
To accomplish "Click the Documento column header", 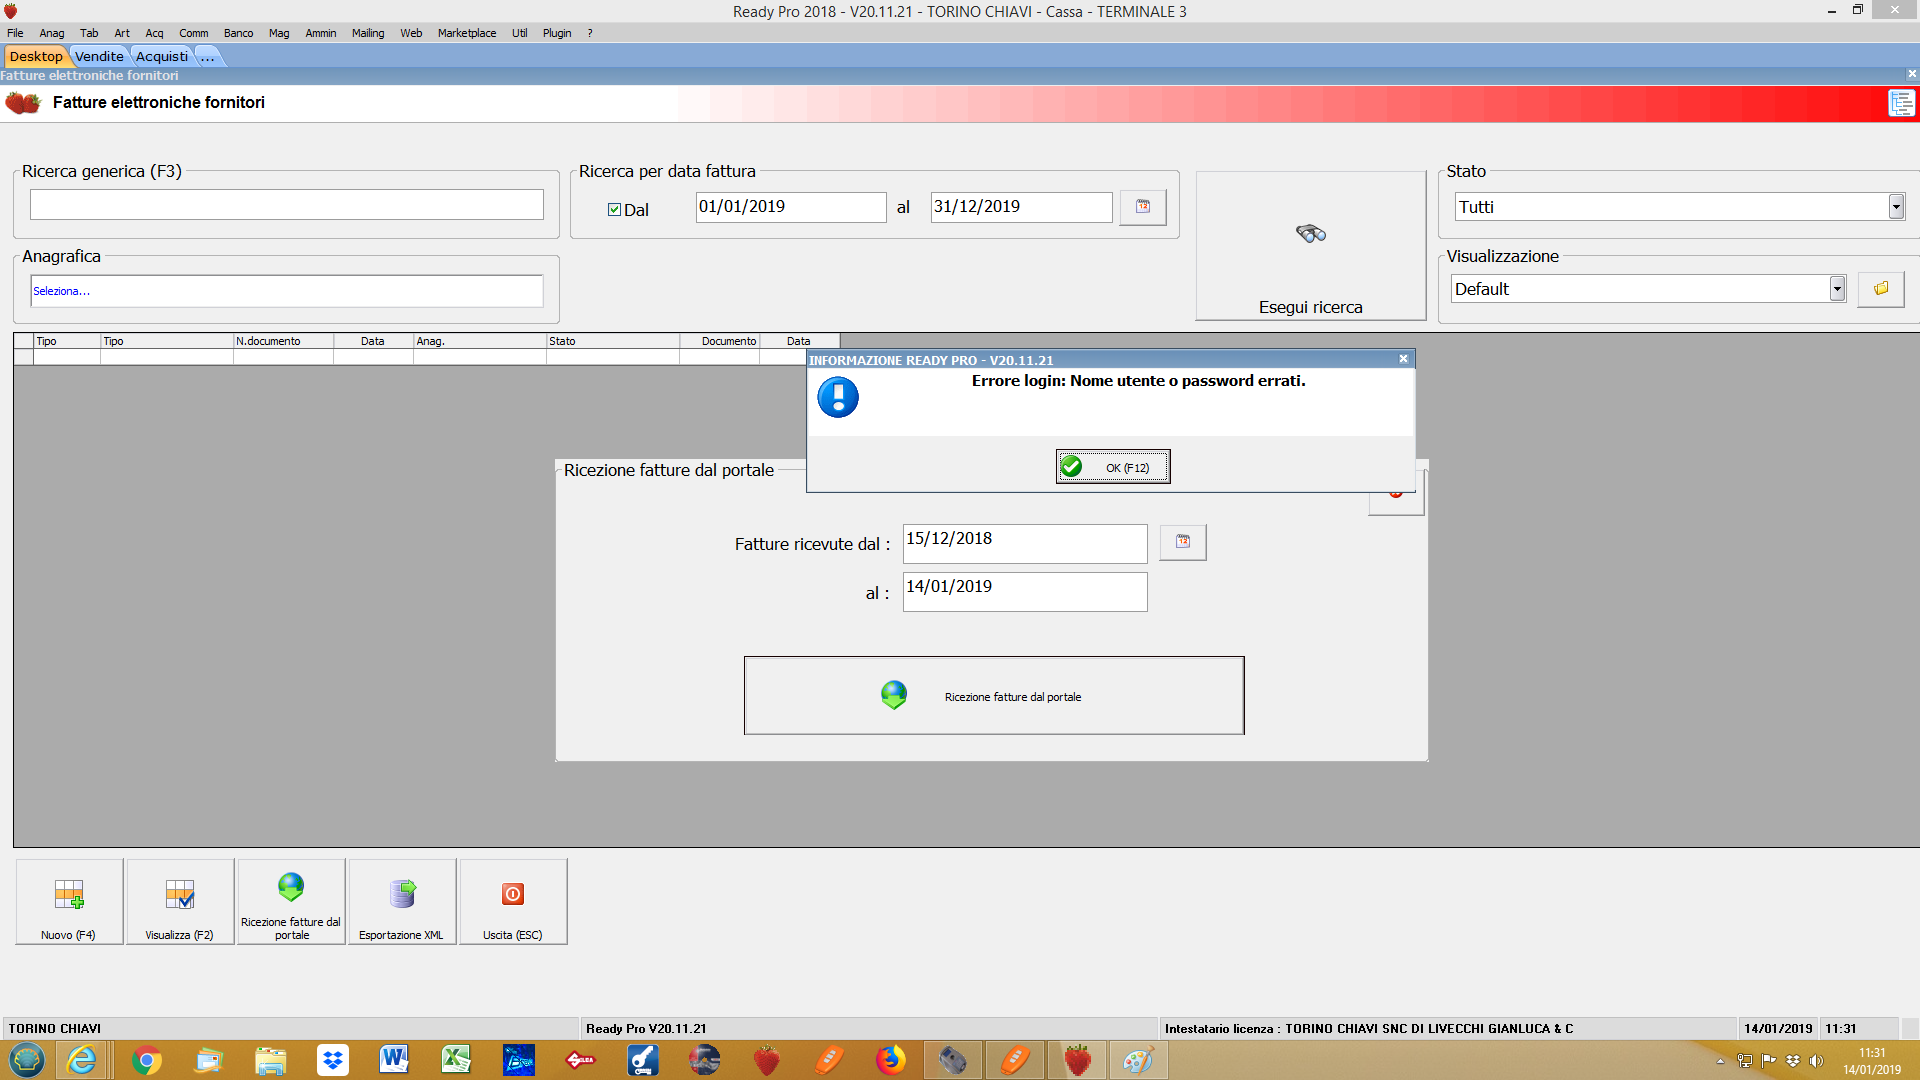I will pyautogui.click(x=720, y=341).
